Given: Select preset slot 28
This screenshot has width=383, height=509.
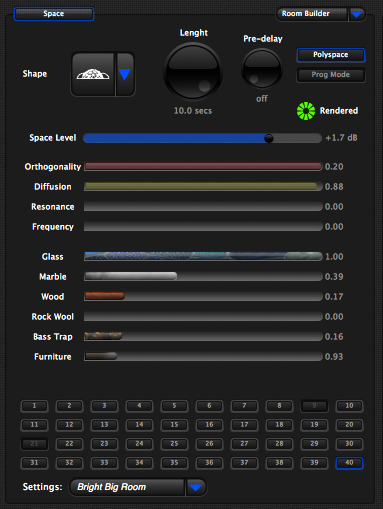Looking at the screenshot, I should (279, 444).
